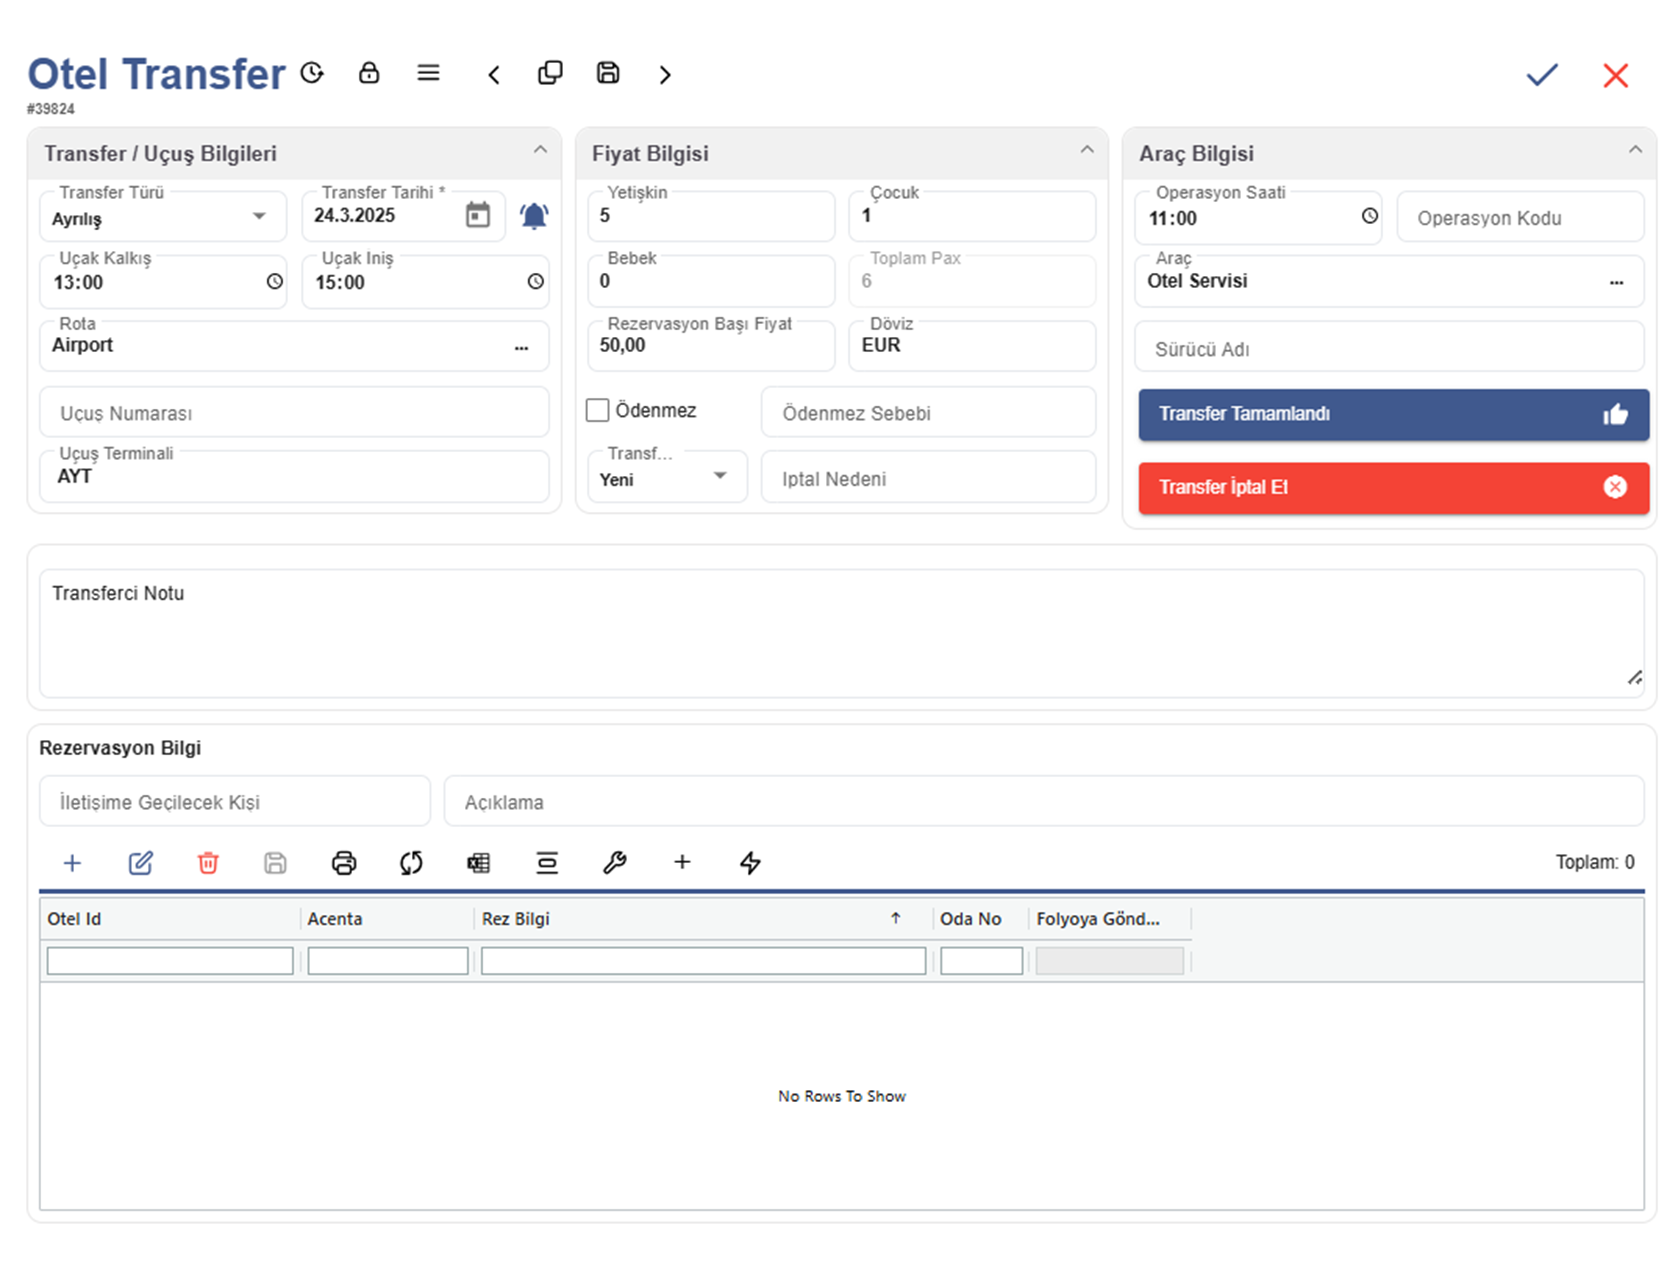Viewport: 1667px width, 1264px height.
Task: Click the Uçuş Numarası input field
Action: point(294,413)
